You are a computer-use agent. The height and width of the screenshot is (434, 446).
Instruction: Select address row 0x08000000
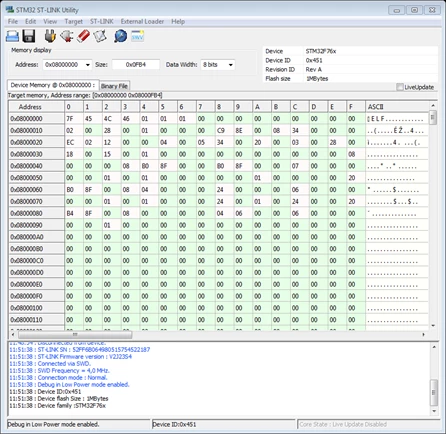[x=36, y=119]
